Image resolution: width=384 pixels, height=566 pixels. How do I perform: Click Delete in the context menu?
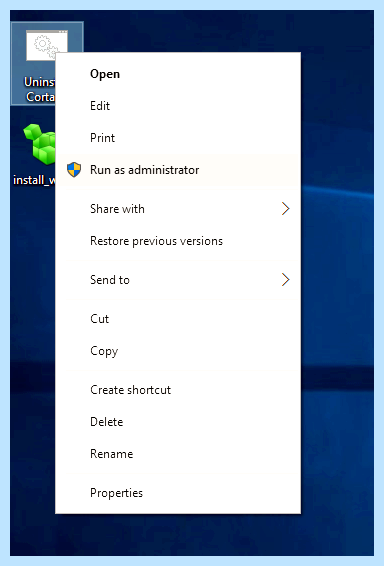(178, 422)
